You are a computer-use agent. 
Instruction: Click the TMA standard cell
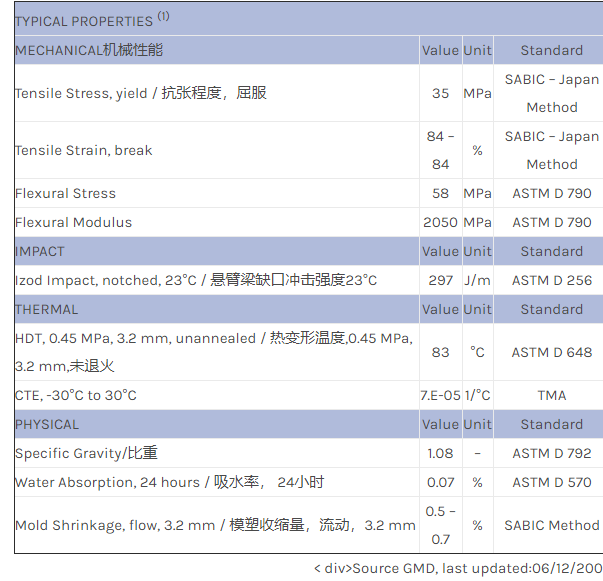click(551, 395)
